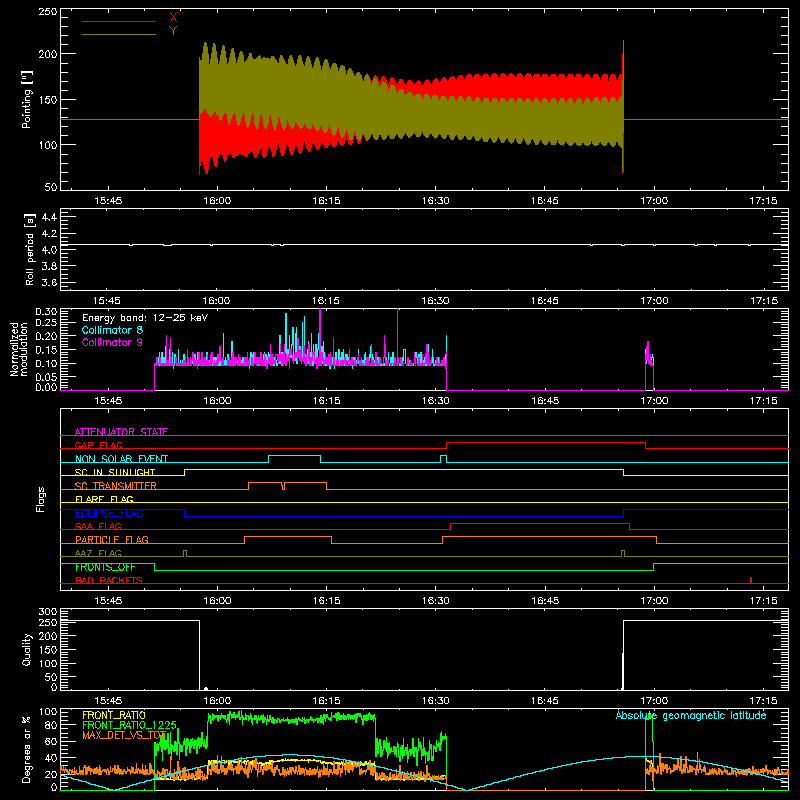Click the short NON_SOLAR_EVENT pulse near 16:31
The width and height of the screenshot is (800, 800).
443,459
